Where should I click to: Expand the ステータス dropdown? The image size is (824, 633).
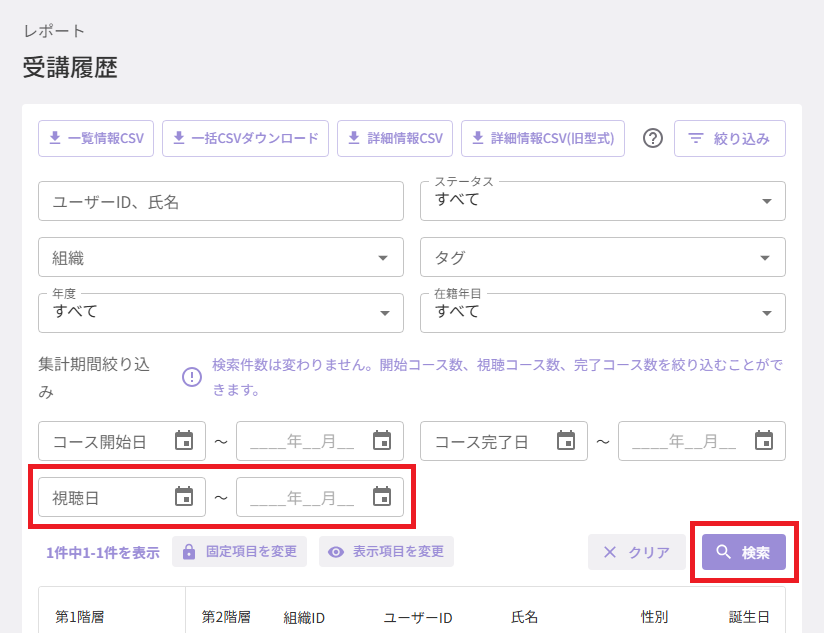point(603,201)
